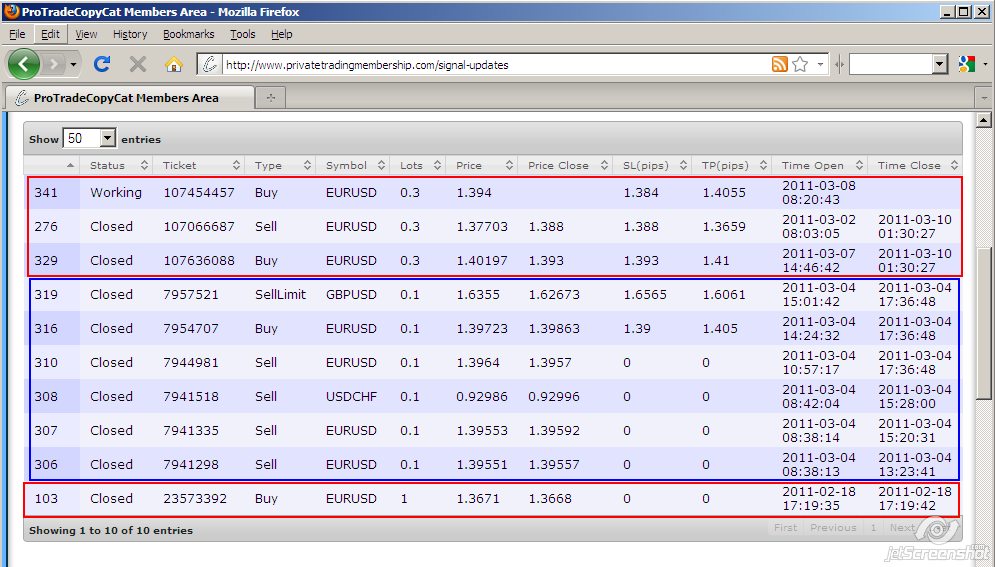Open a new tab with the plus button
The height and width of the screenshot is (567, 995).
(271, 98)
